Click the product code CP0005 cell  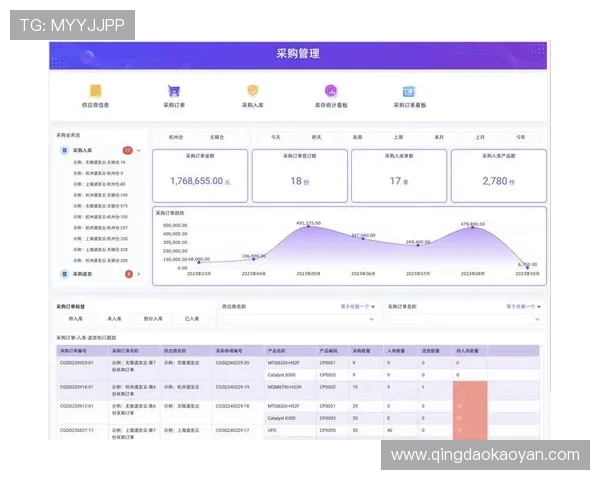[333, 430]
